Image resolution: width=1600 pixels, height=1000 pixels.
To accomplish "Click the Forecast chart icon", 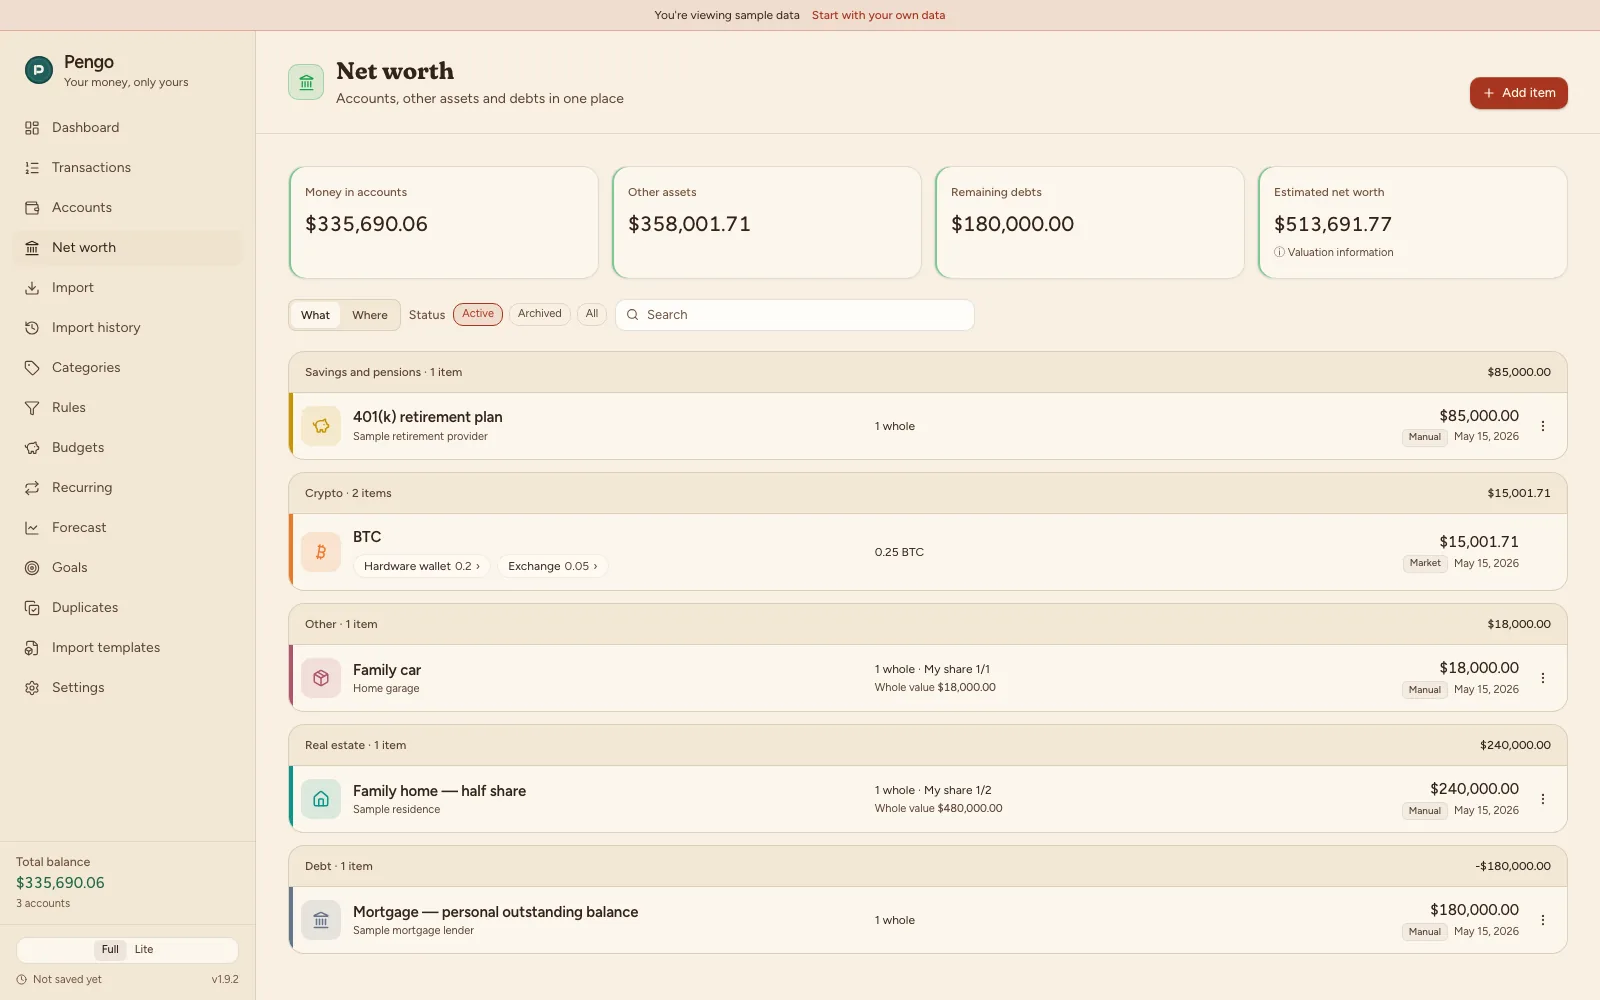I will (32, 528).
